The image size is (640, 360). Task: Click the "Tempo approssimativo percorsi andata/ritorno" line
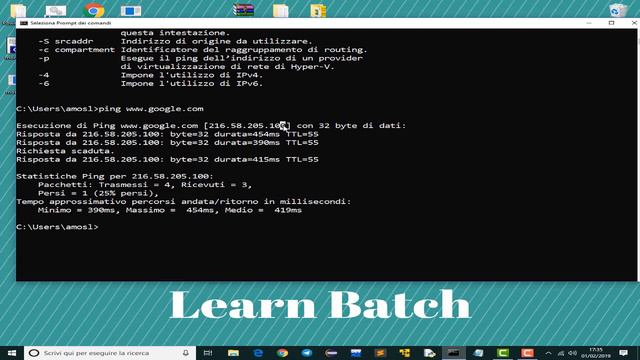(184, 202)
